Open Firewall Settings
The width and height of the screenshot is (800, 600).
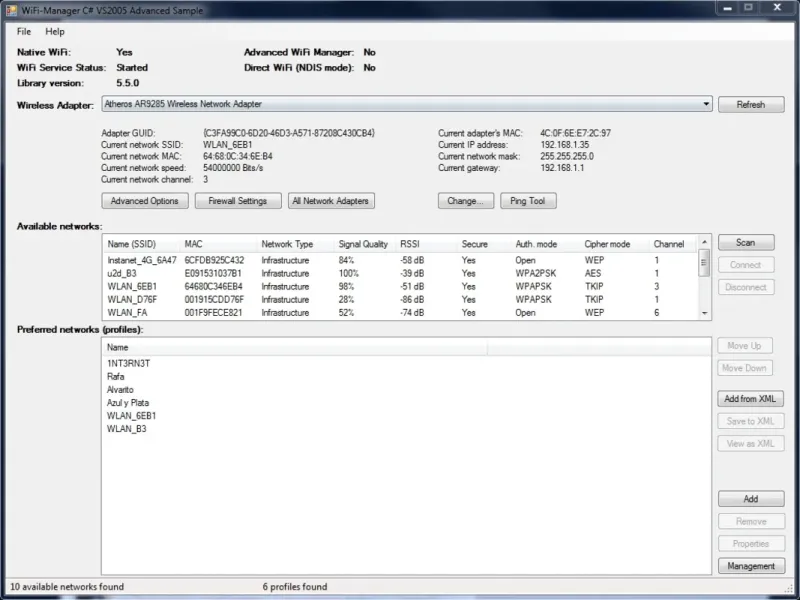point(238,201)
